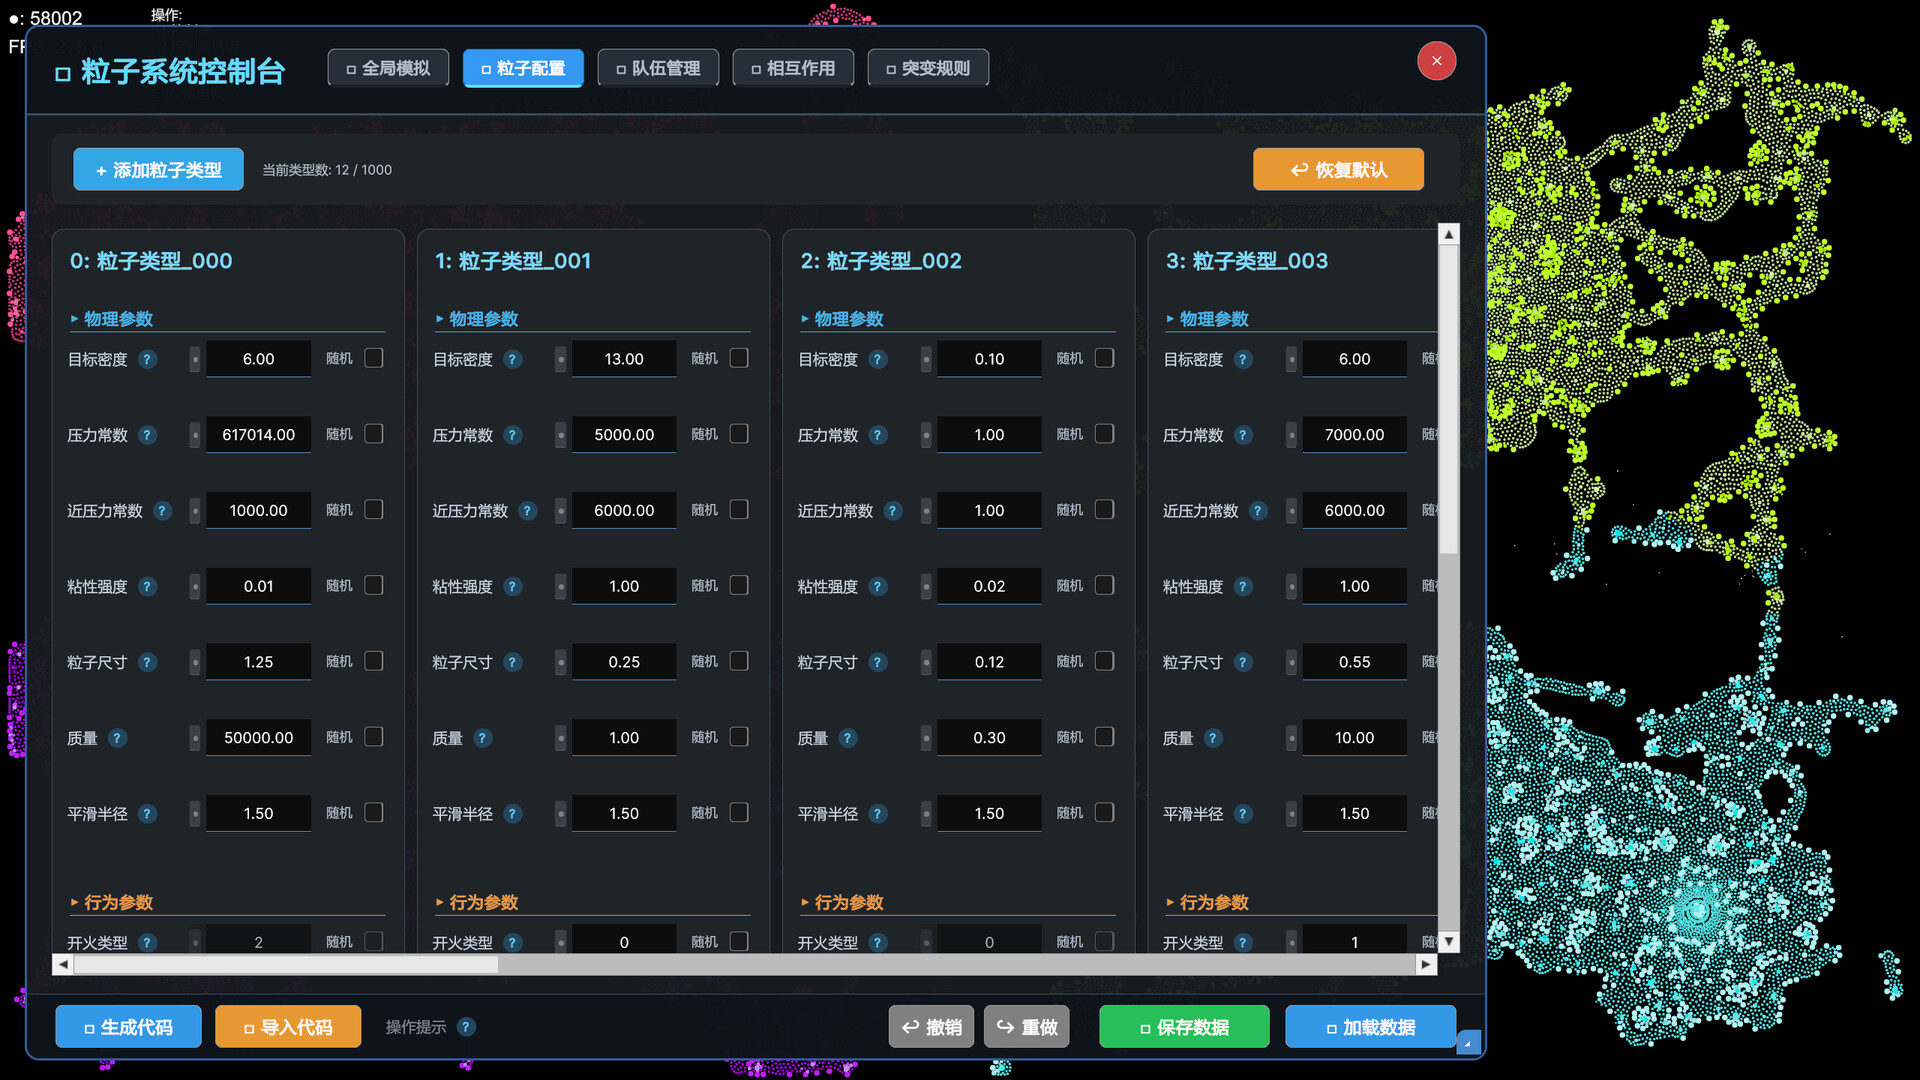The height and width of the screenshot is (1080, 1920).
Task: Click the 操作提示 help question icon
Action: pos(466,1027)
